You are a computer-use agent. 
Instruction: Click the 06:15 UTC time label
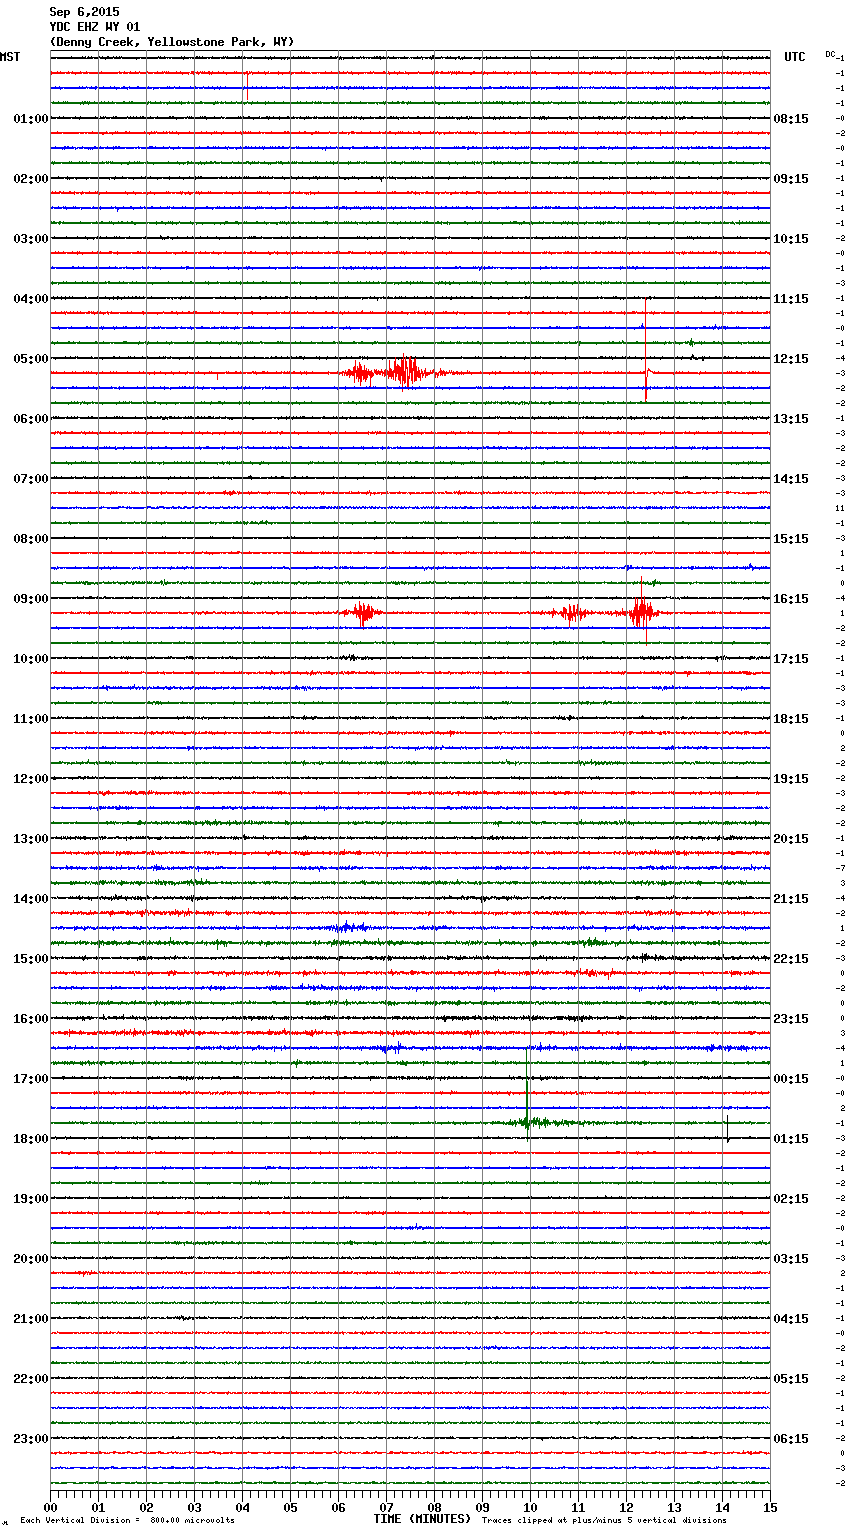point(791,1439)
